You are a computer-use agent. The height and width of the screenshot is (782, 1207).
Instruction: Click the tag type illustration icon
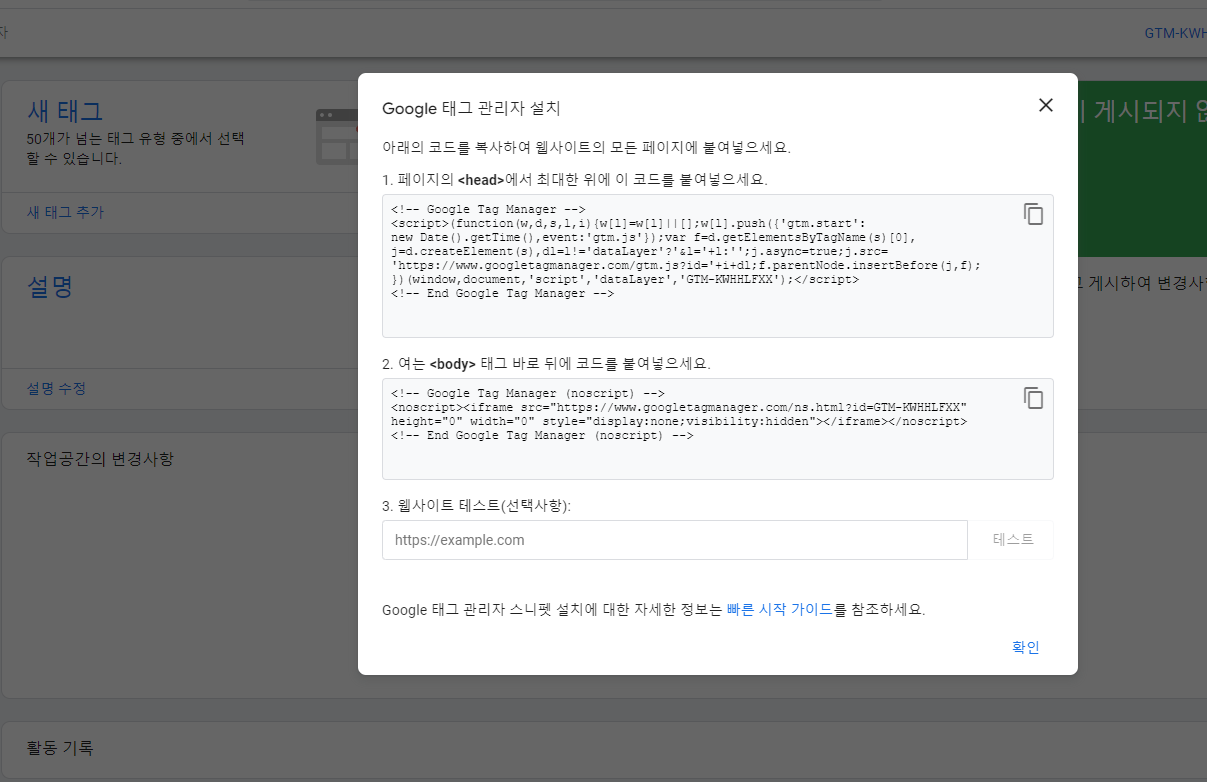(337, 136)
